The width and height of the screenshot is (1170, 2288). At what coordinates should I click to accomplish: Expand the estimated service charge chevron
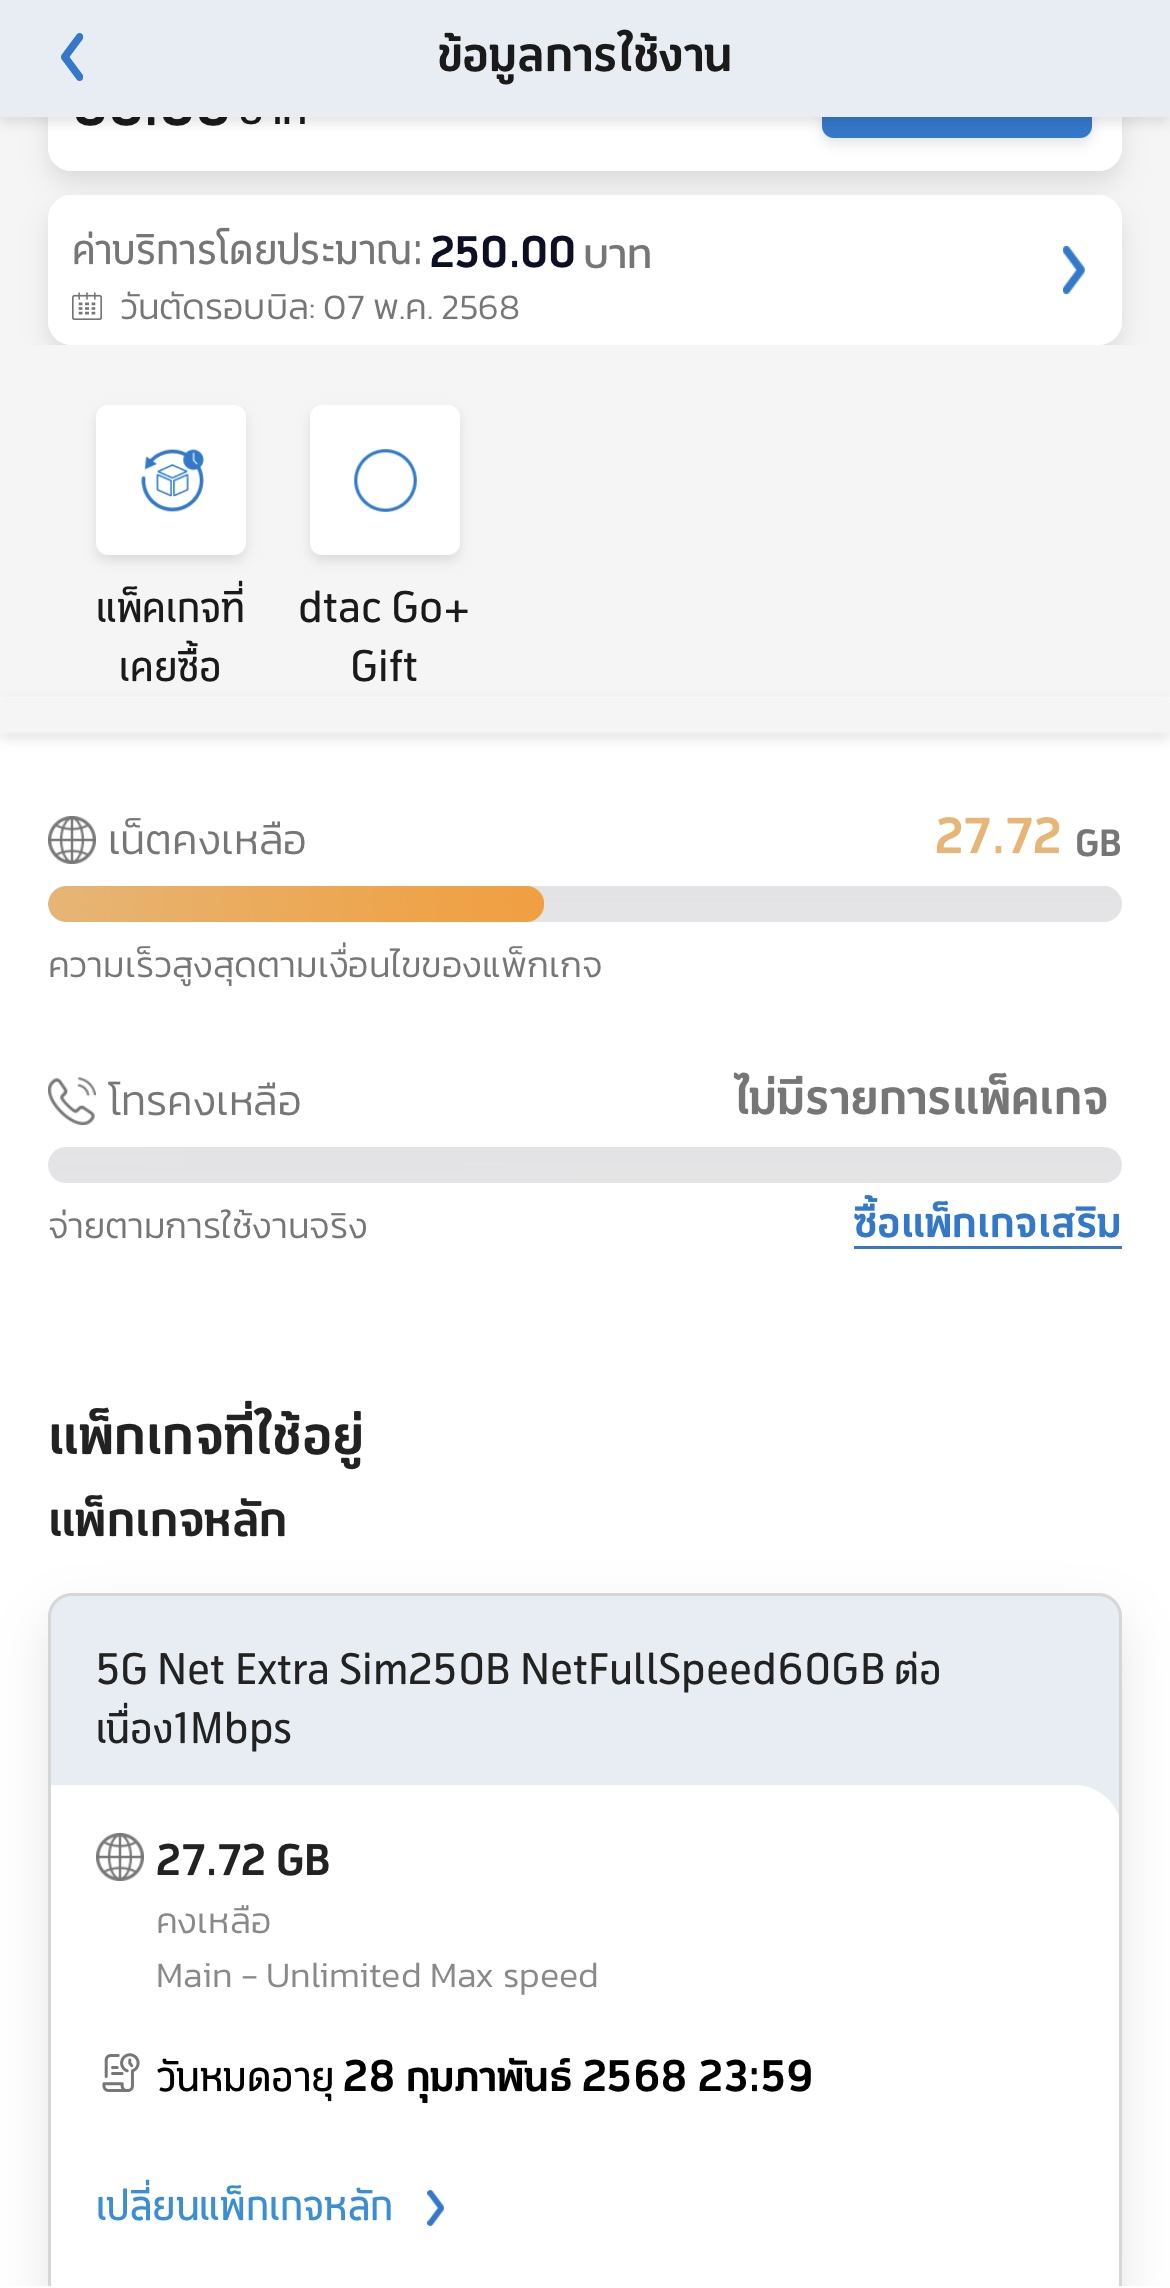[1073, 270]
